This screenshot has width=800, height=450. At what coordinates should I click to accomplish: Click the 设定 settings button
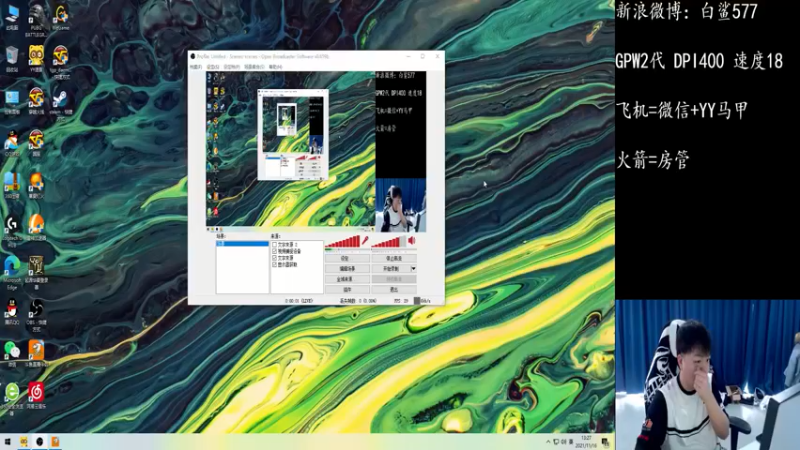click(347, 258)
